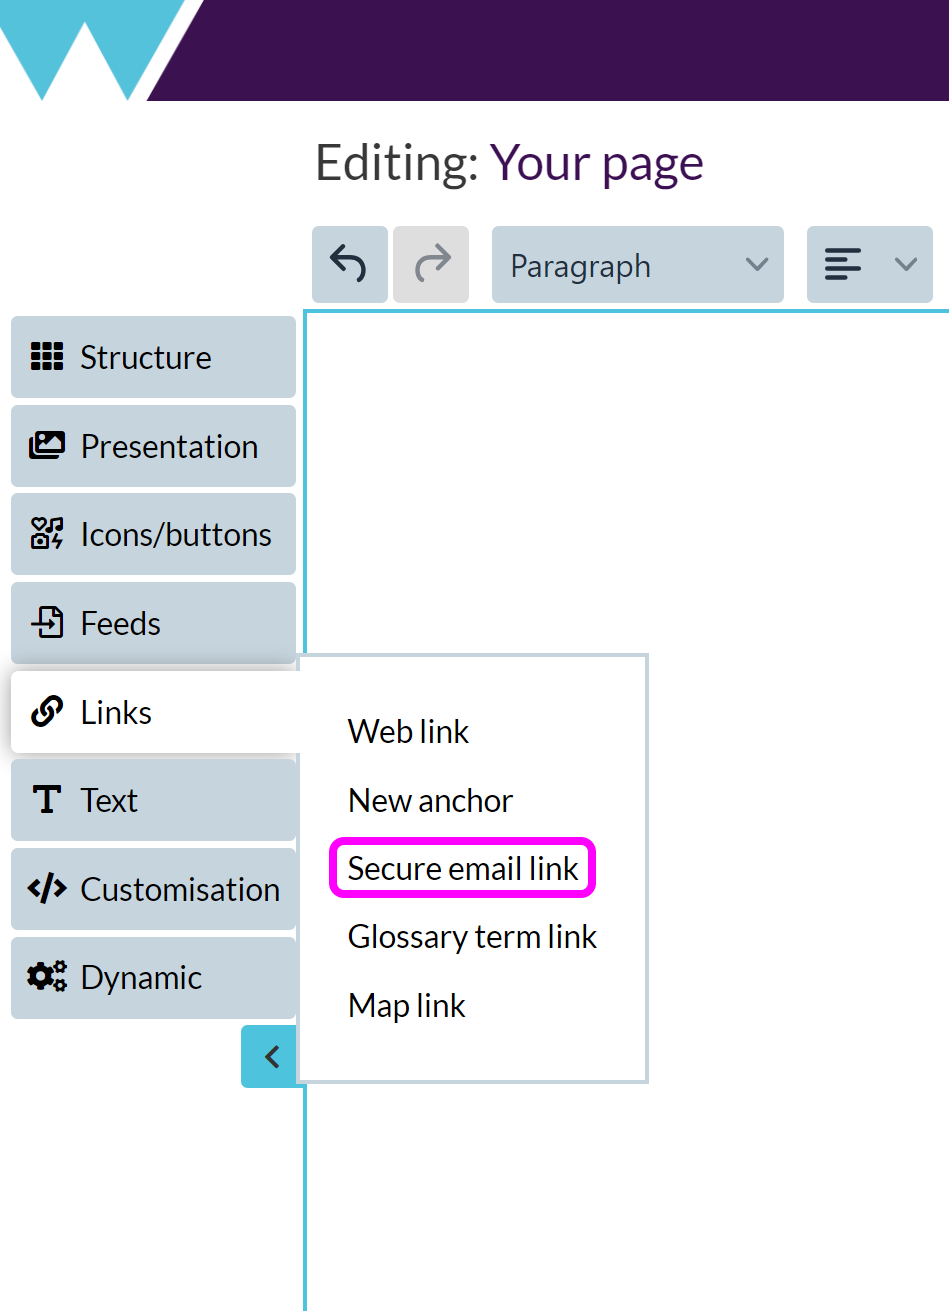
Task: Expand the text alignment dropdown
Action: pyautogui.click(x=869, y=265)
